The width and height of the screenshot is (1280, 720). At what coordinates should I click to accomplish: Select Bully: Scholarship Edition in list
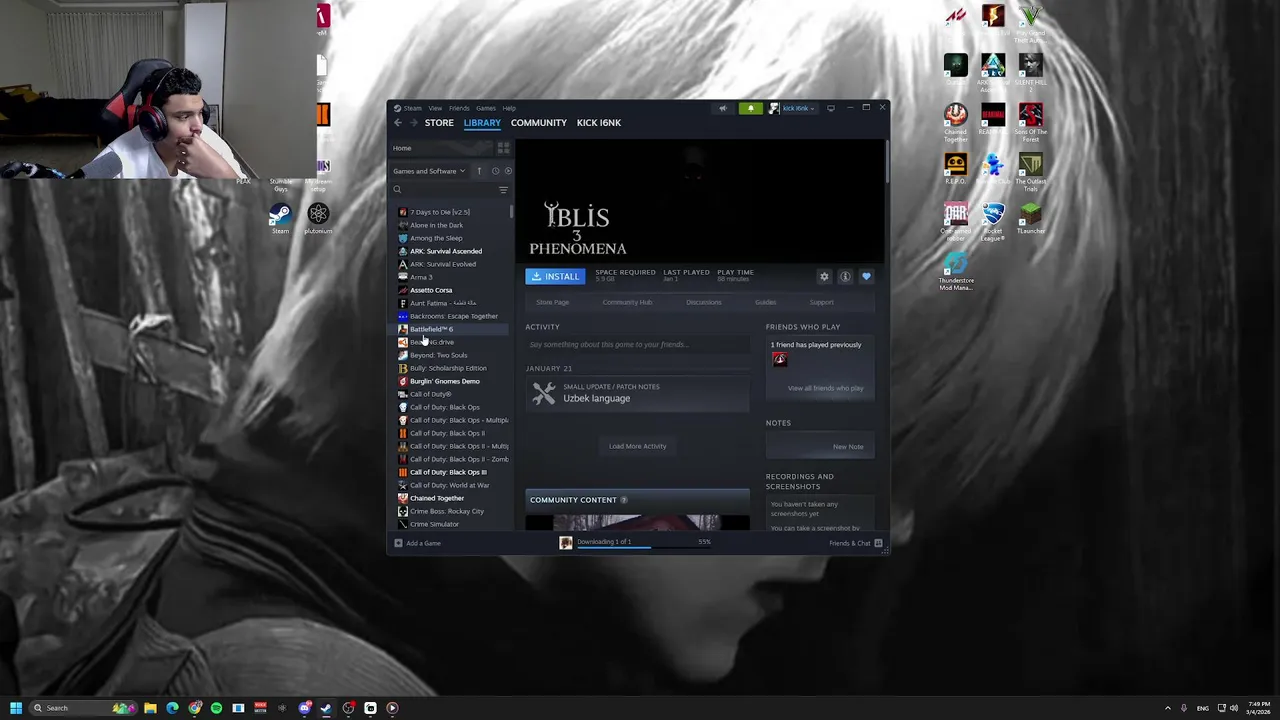(x=448, y=369)
